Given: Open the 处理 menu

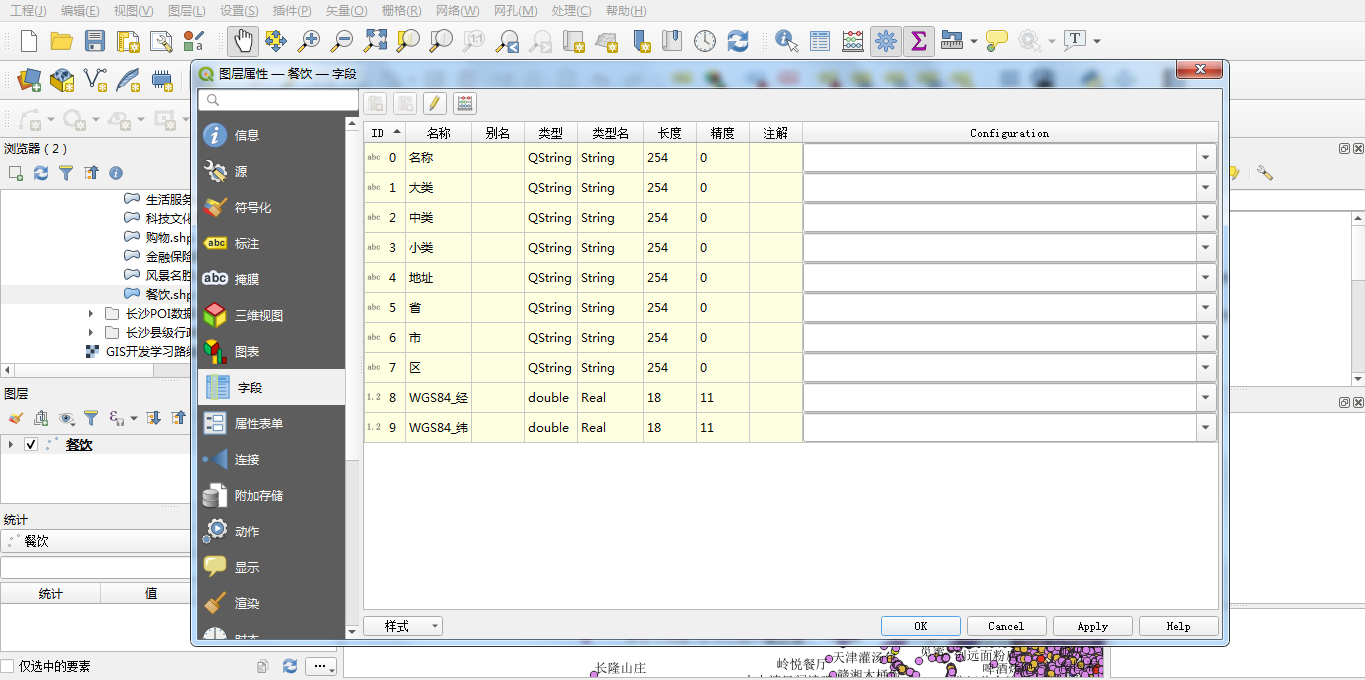Looking at the screenshot, I should coord(570,11).
